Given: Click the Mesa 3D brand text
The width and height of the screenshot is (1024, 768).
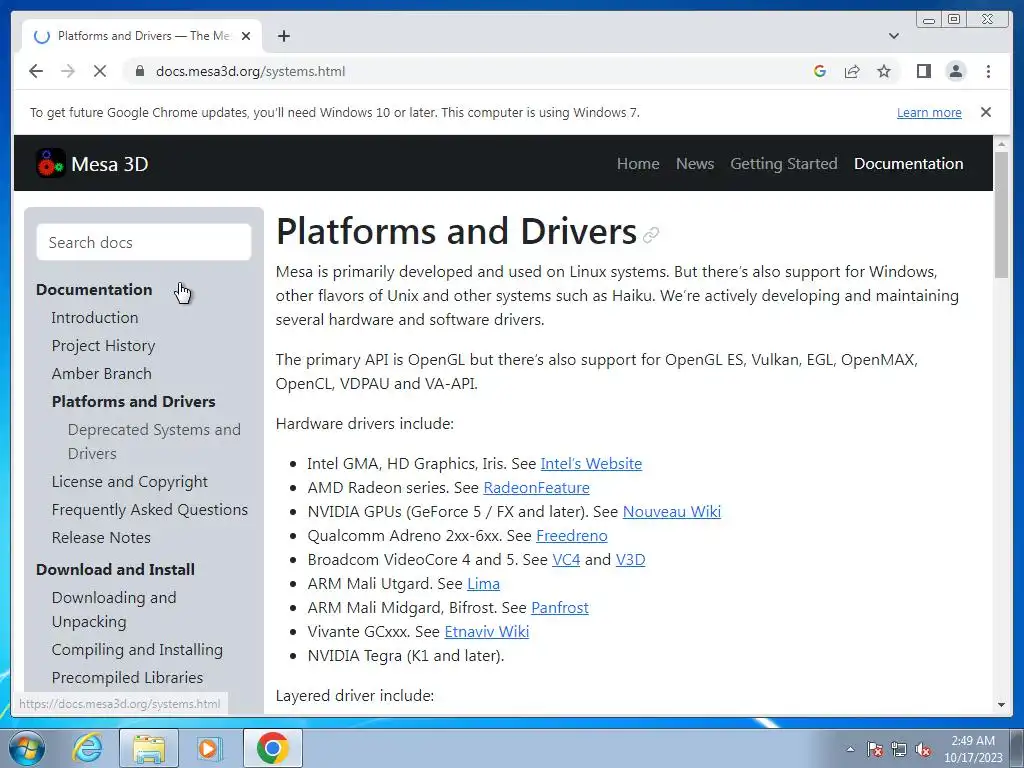Looking at the screenshot, I should click(x=110, y=164).
